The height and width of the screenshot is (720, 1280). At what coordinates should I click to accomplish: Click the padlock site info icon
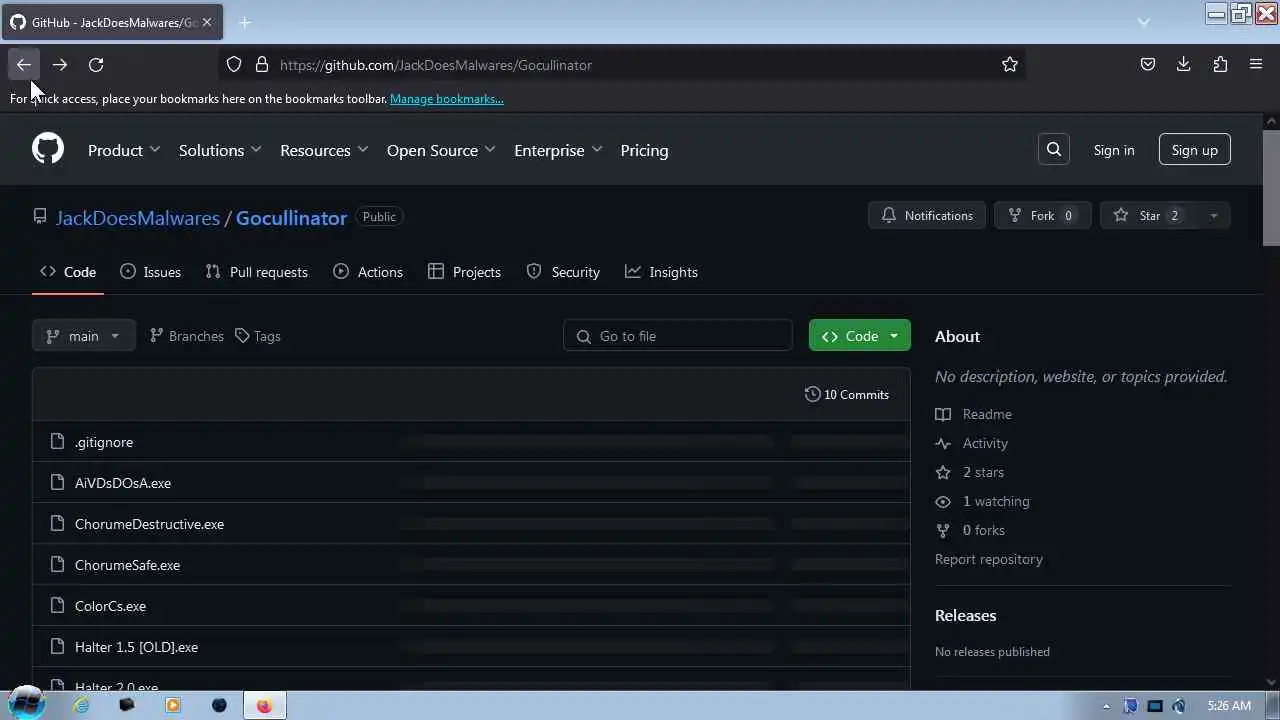[x=262, y=65]
